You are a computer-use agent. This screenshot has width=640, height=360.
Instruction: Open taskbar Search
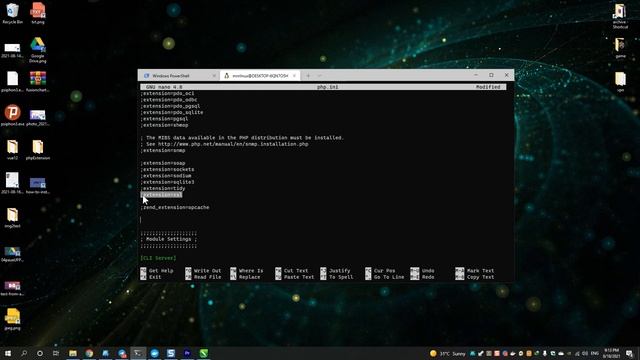pos(24,353)
